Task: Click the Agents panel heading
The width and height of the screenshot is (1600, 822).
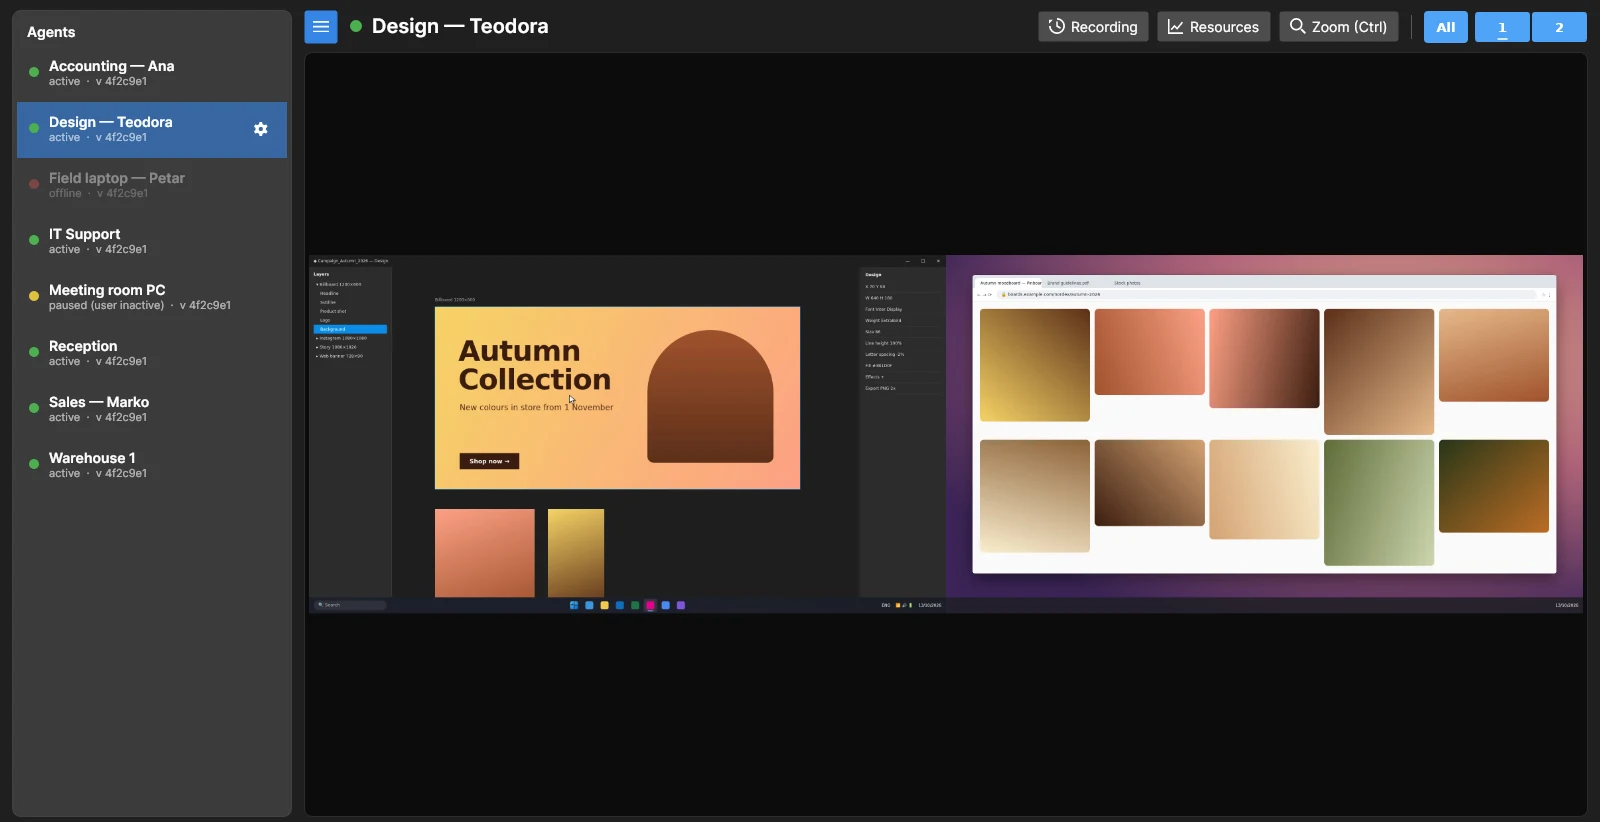Action: [51, 32]
